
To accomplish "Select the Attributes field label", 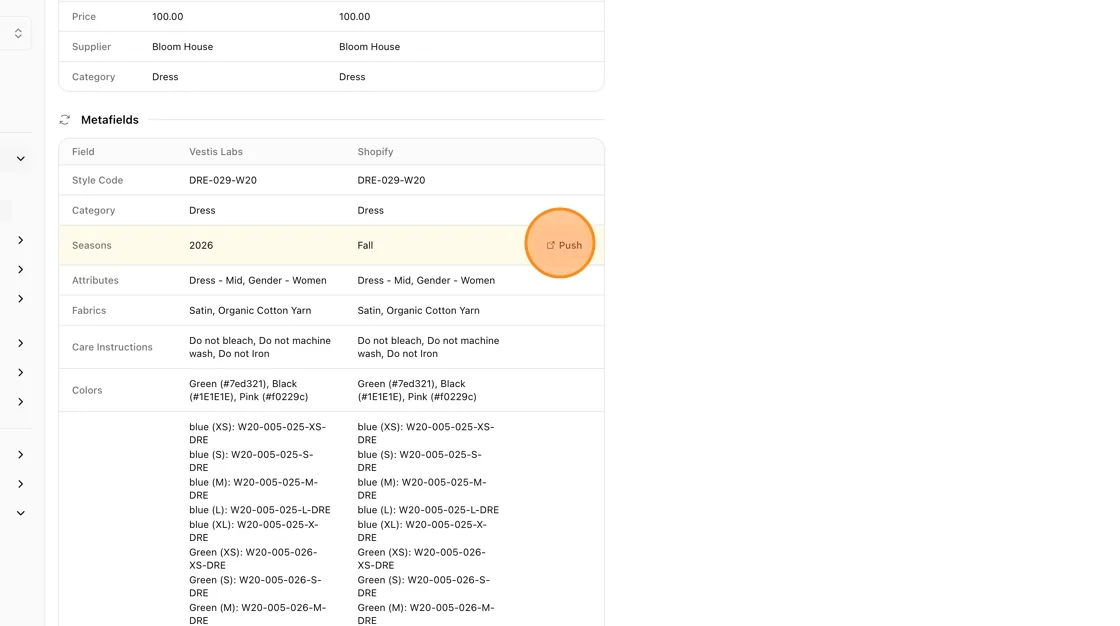I will click(x=95, y=280).
